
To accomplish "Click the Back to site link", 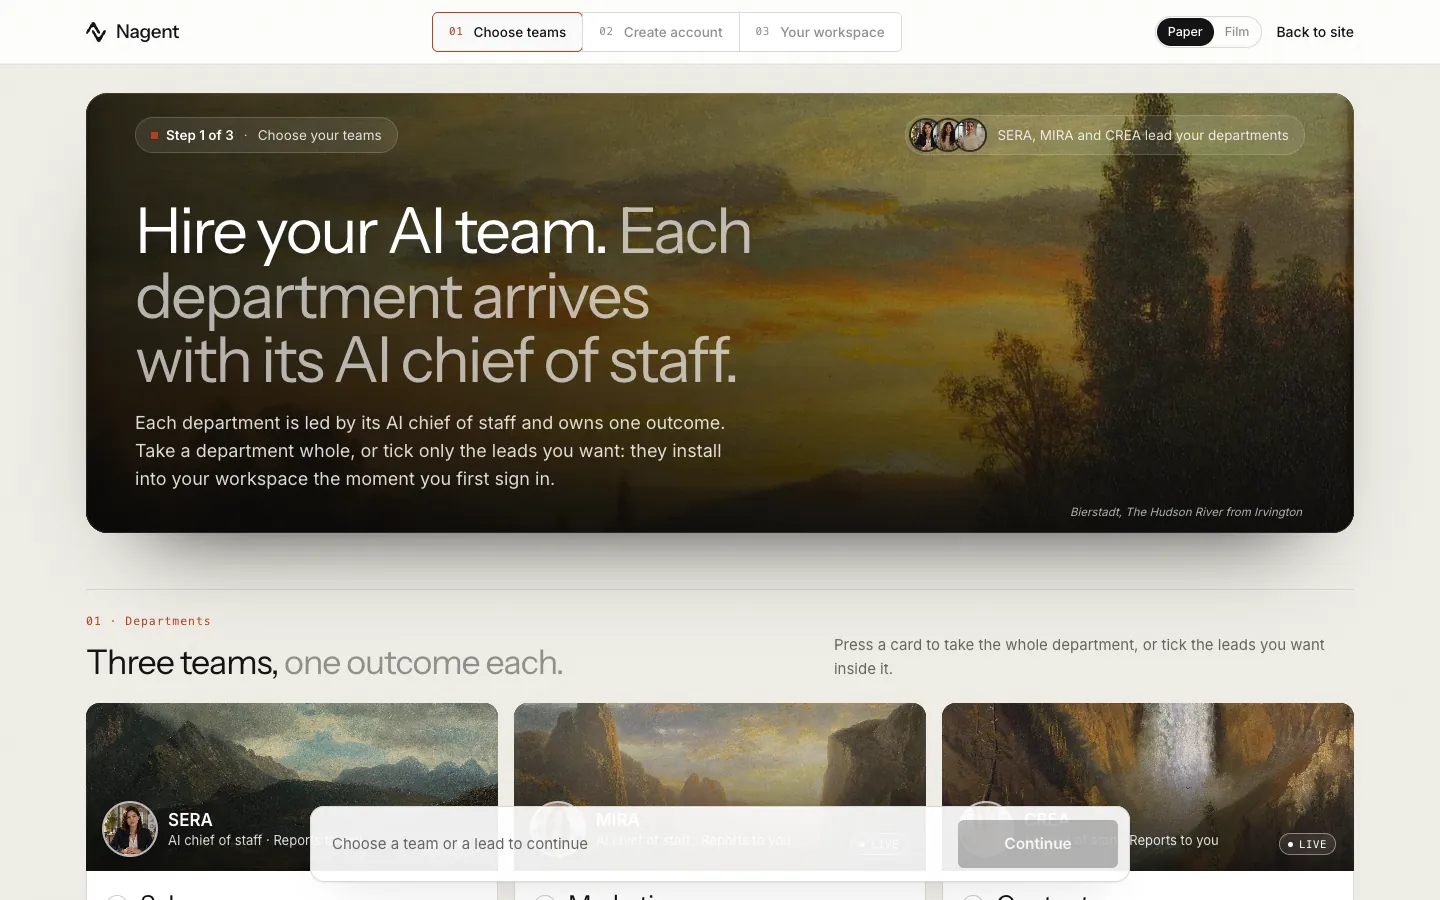I will (1315, 32).
